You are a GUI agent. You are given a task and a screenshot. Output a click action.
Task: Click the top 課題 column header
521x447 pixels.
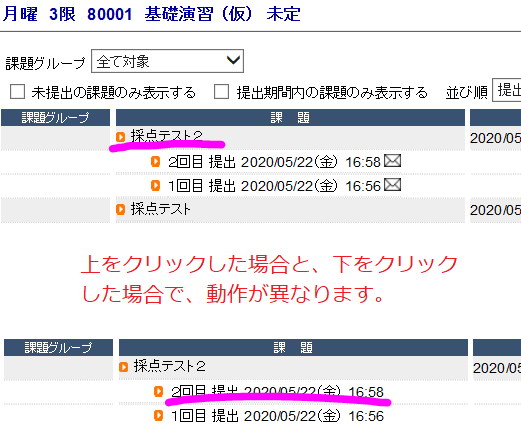(x=290, y=117)
